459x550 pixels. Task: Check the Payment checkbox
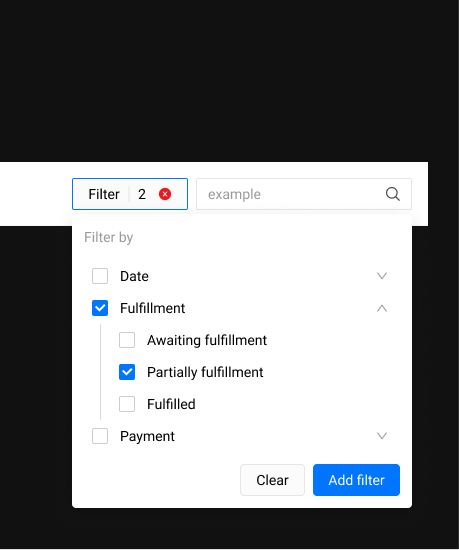100,436
